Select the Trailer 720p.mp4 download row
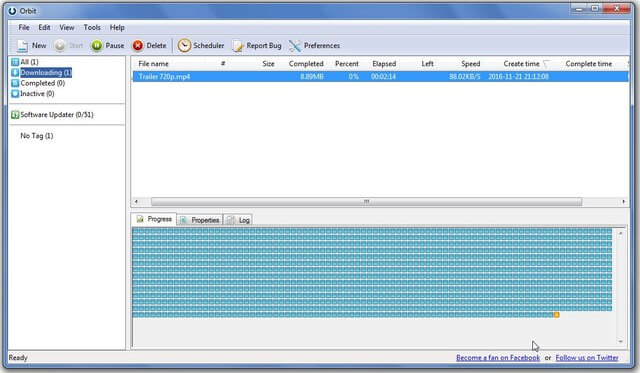640x373 pixels. click(380, 76)
